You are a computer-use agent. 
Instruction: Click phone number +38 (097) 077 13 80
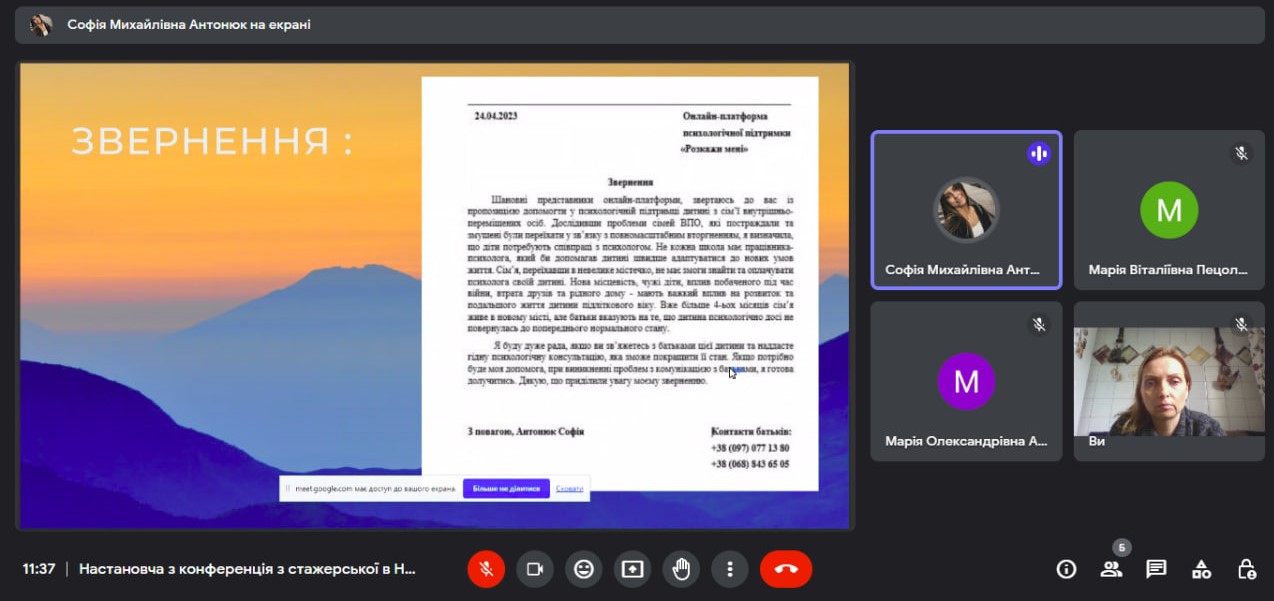tap(750, 448)
